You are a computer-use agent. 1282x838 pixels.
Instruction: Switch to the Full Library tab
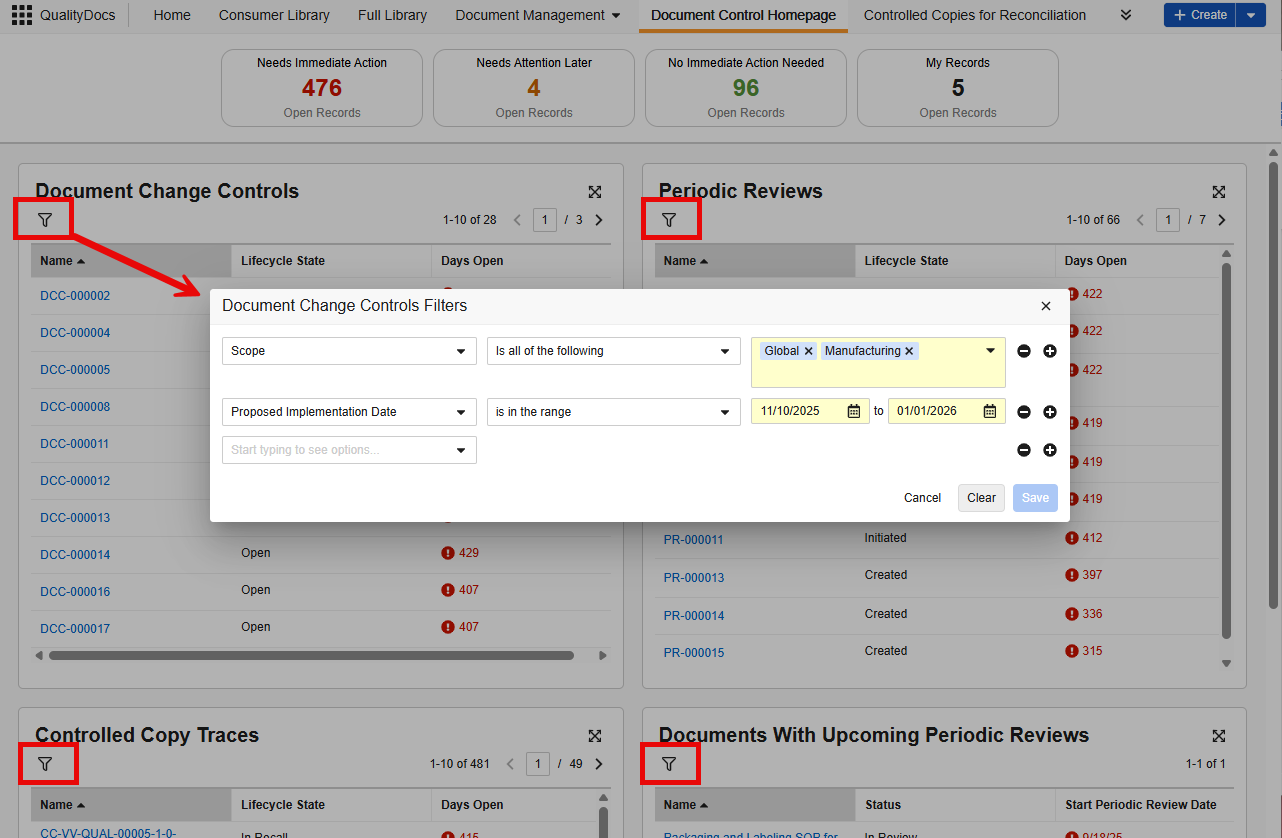pyautogui.click(x=392, y=15)
